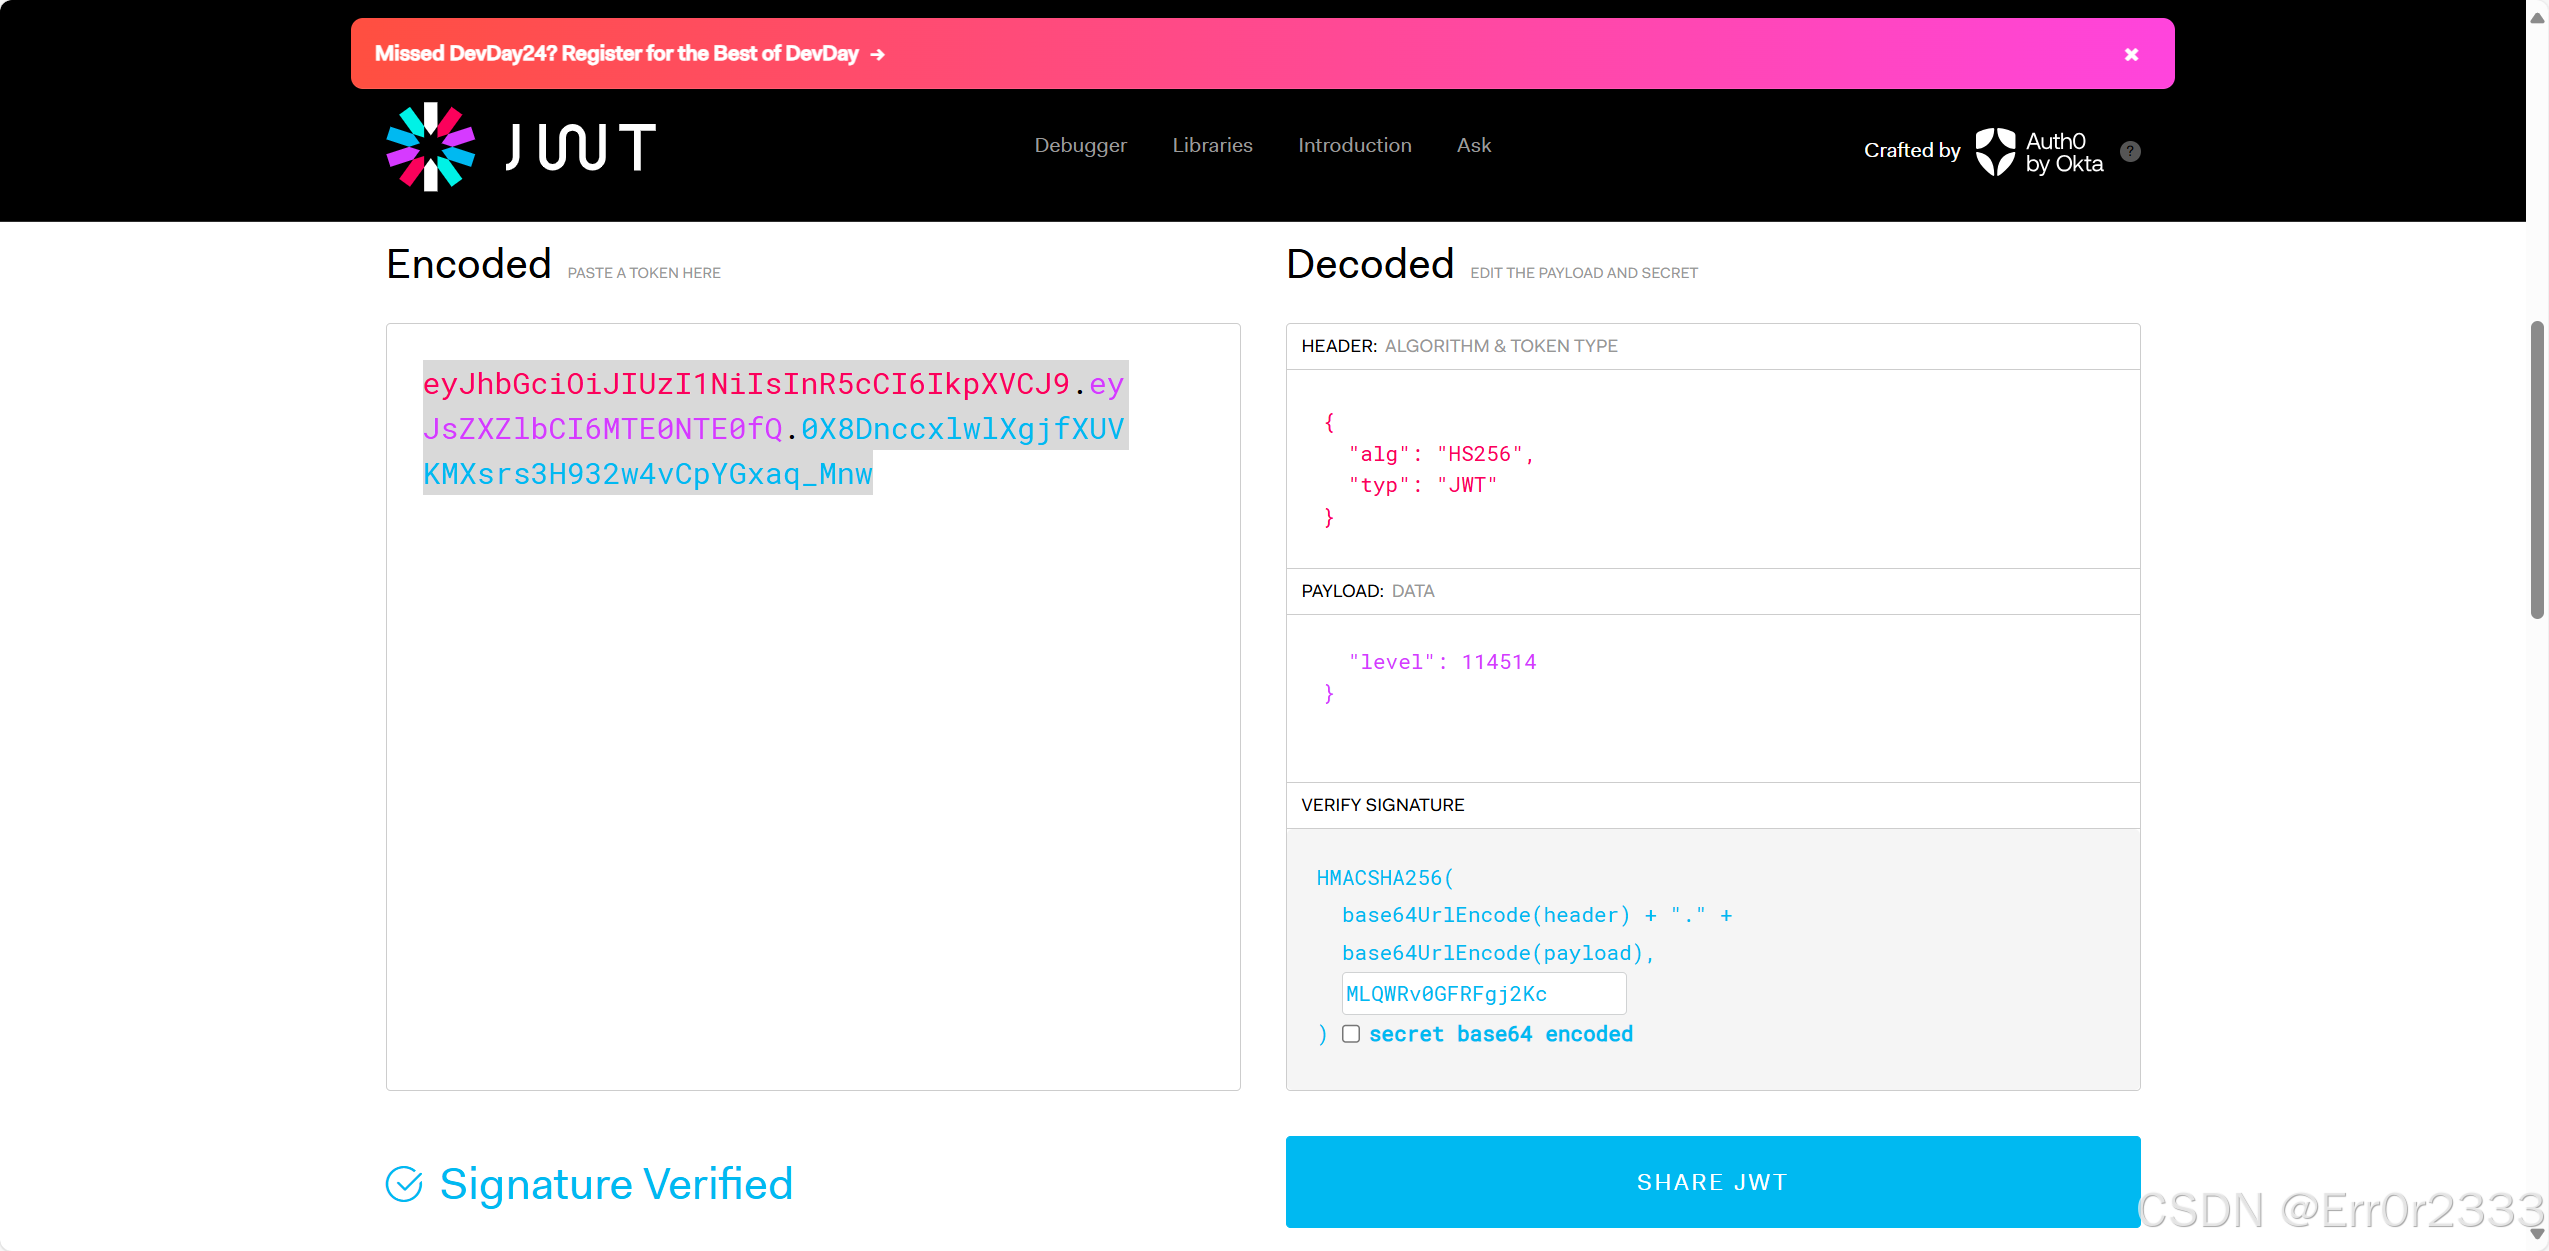2549x1251 pixels.
Task: Open the help question mark icon
Action: pos(2129,151)
